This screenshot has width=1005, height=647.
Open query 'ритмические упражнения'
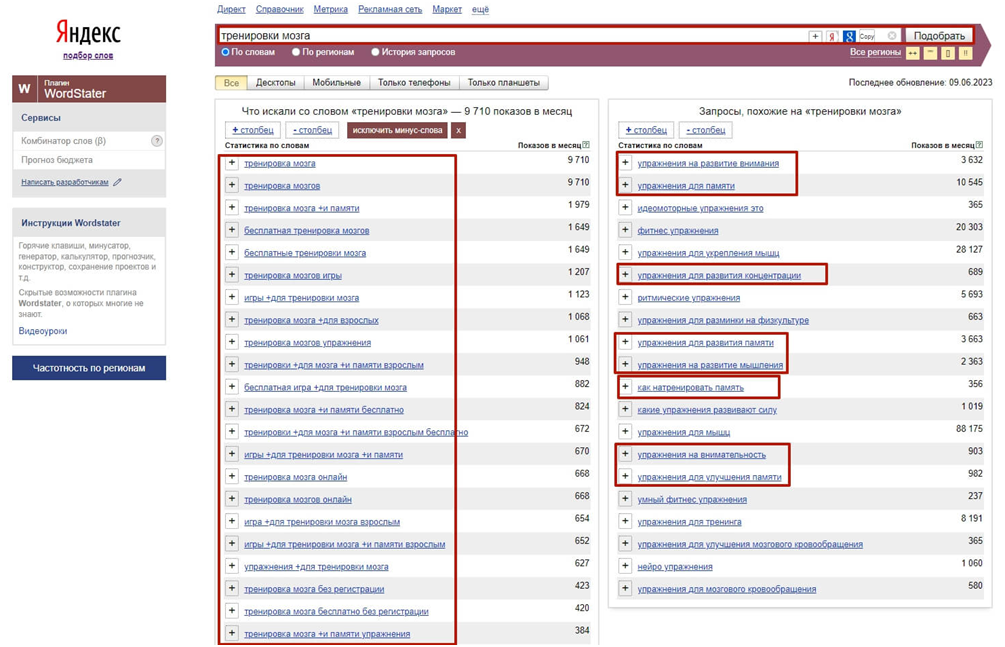pos(688,298)
